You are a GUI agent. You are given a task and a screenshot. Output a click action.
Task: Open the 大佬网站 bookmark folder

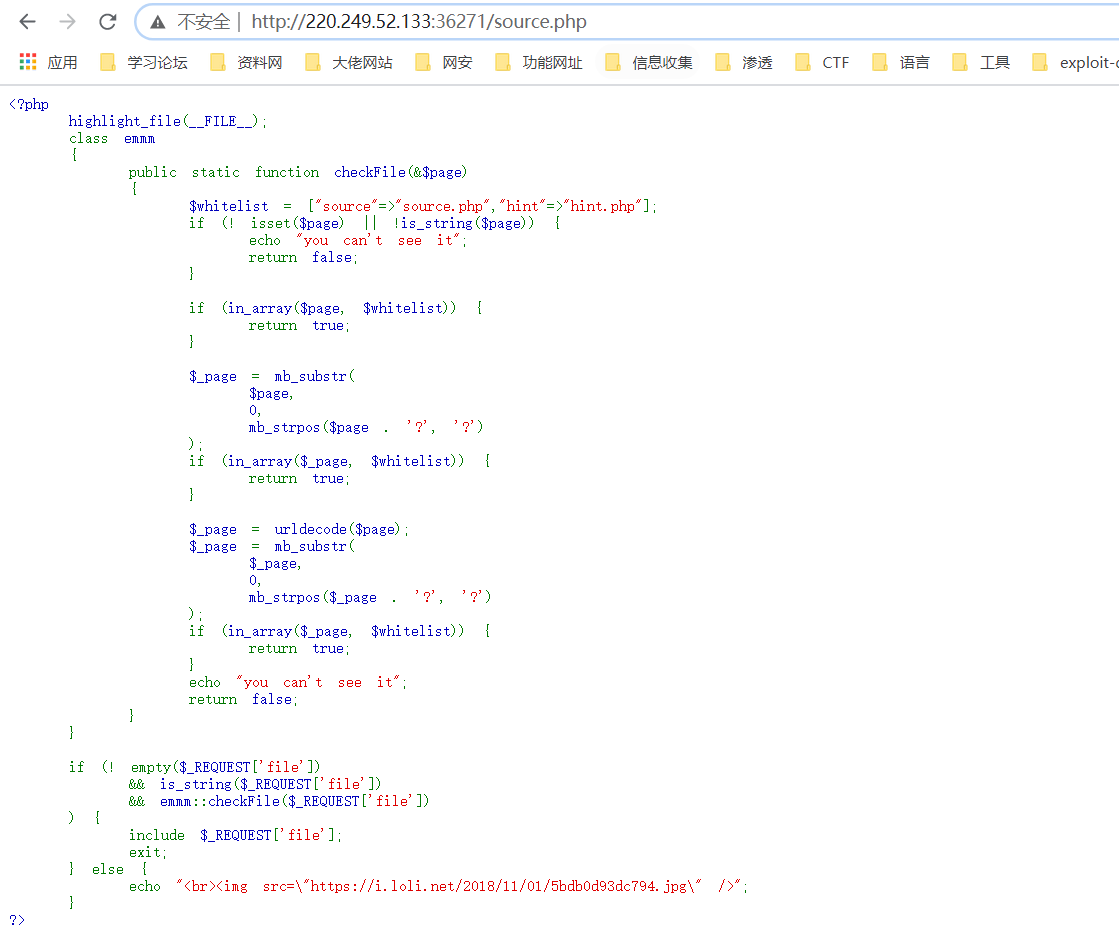pos(348,63)
